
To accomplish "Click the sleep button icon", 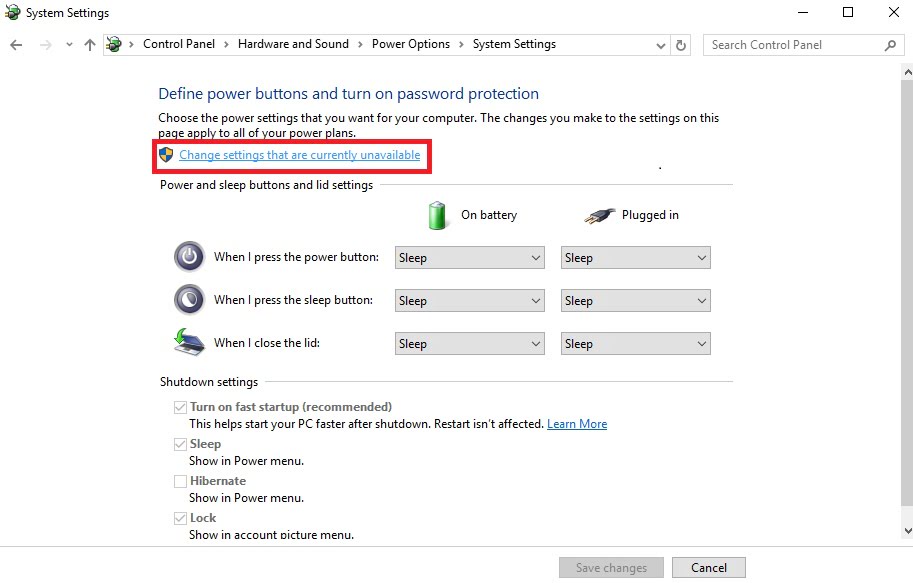I will (189, 300).
